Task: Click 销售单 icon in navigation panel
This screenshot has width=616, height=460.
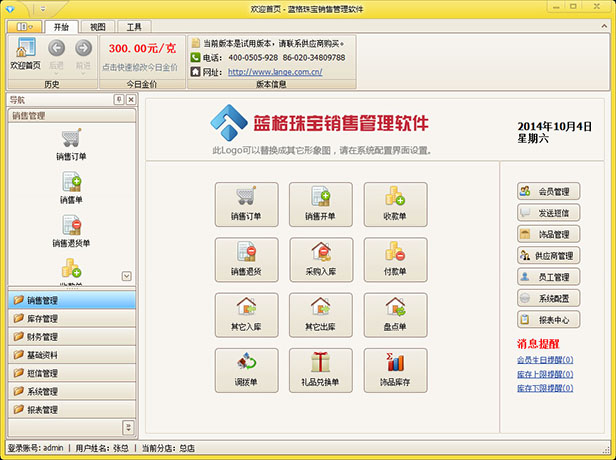Action: [71, 182]
